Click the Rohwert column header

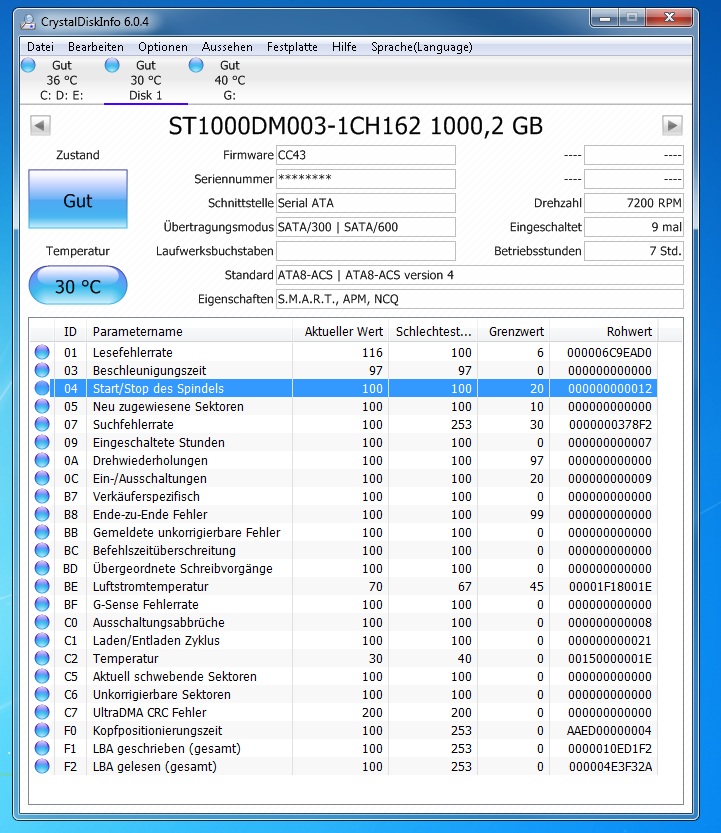point(604,332)
